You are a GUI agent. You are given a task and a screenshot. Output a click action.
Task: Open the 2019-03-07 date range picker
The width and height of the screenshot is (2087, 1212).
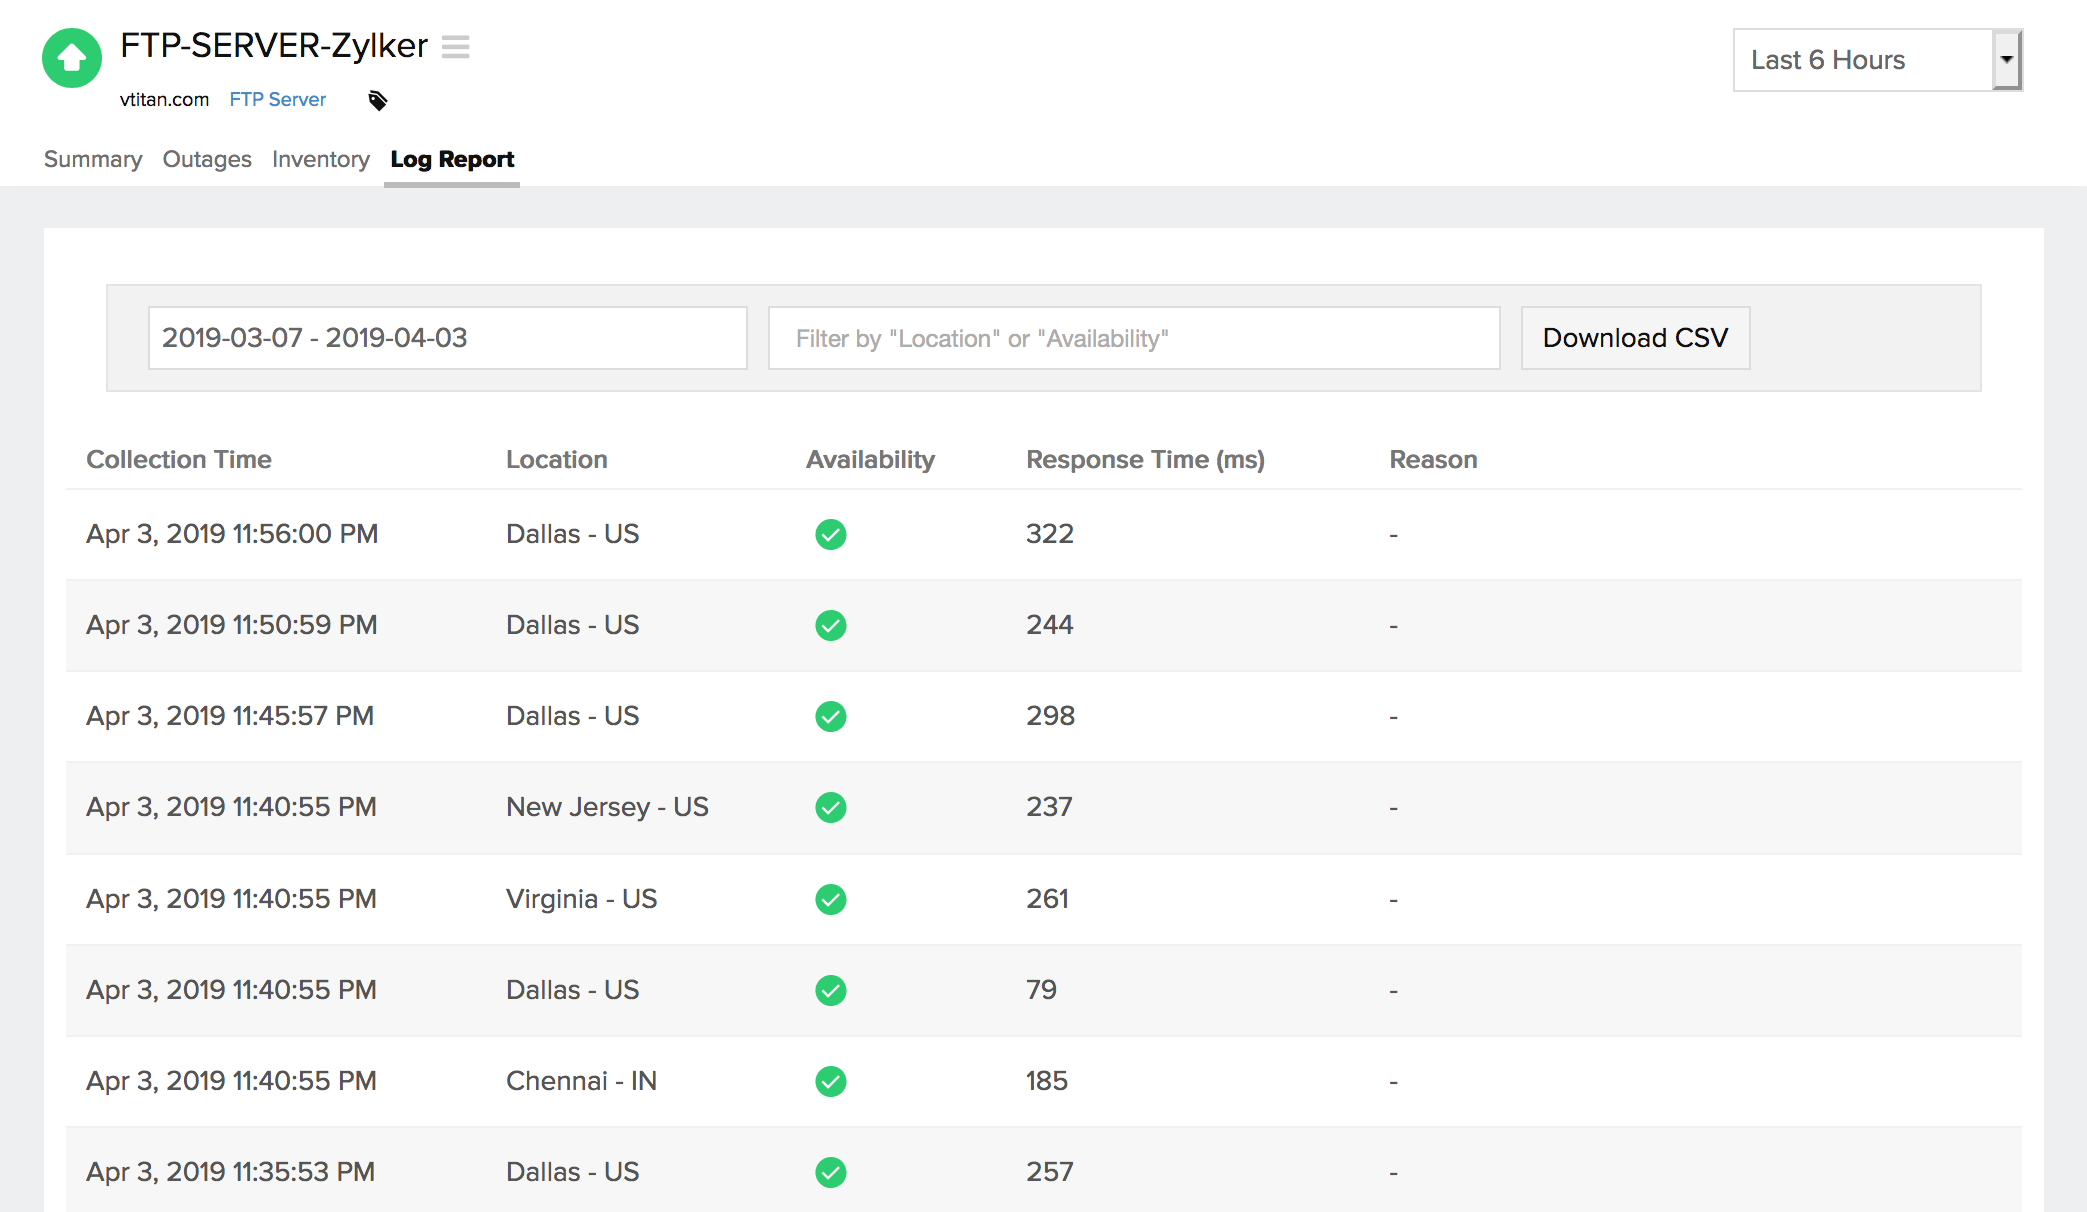(447, 338)
